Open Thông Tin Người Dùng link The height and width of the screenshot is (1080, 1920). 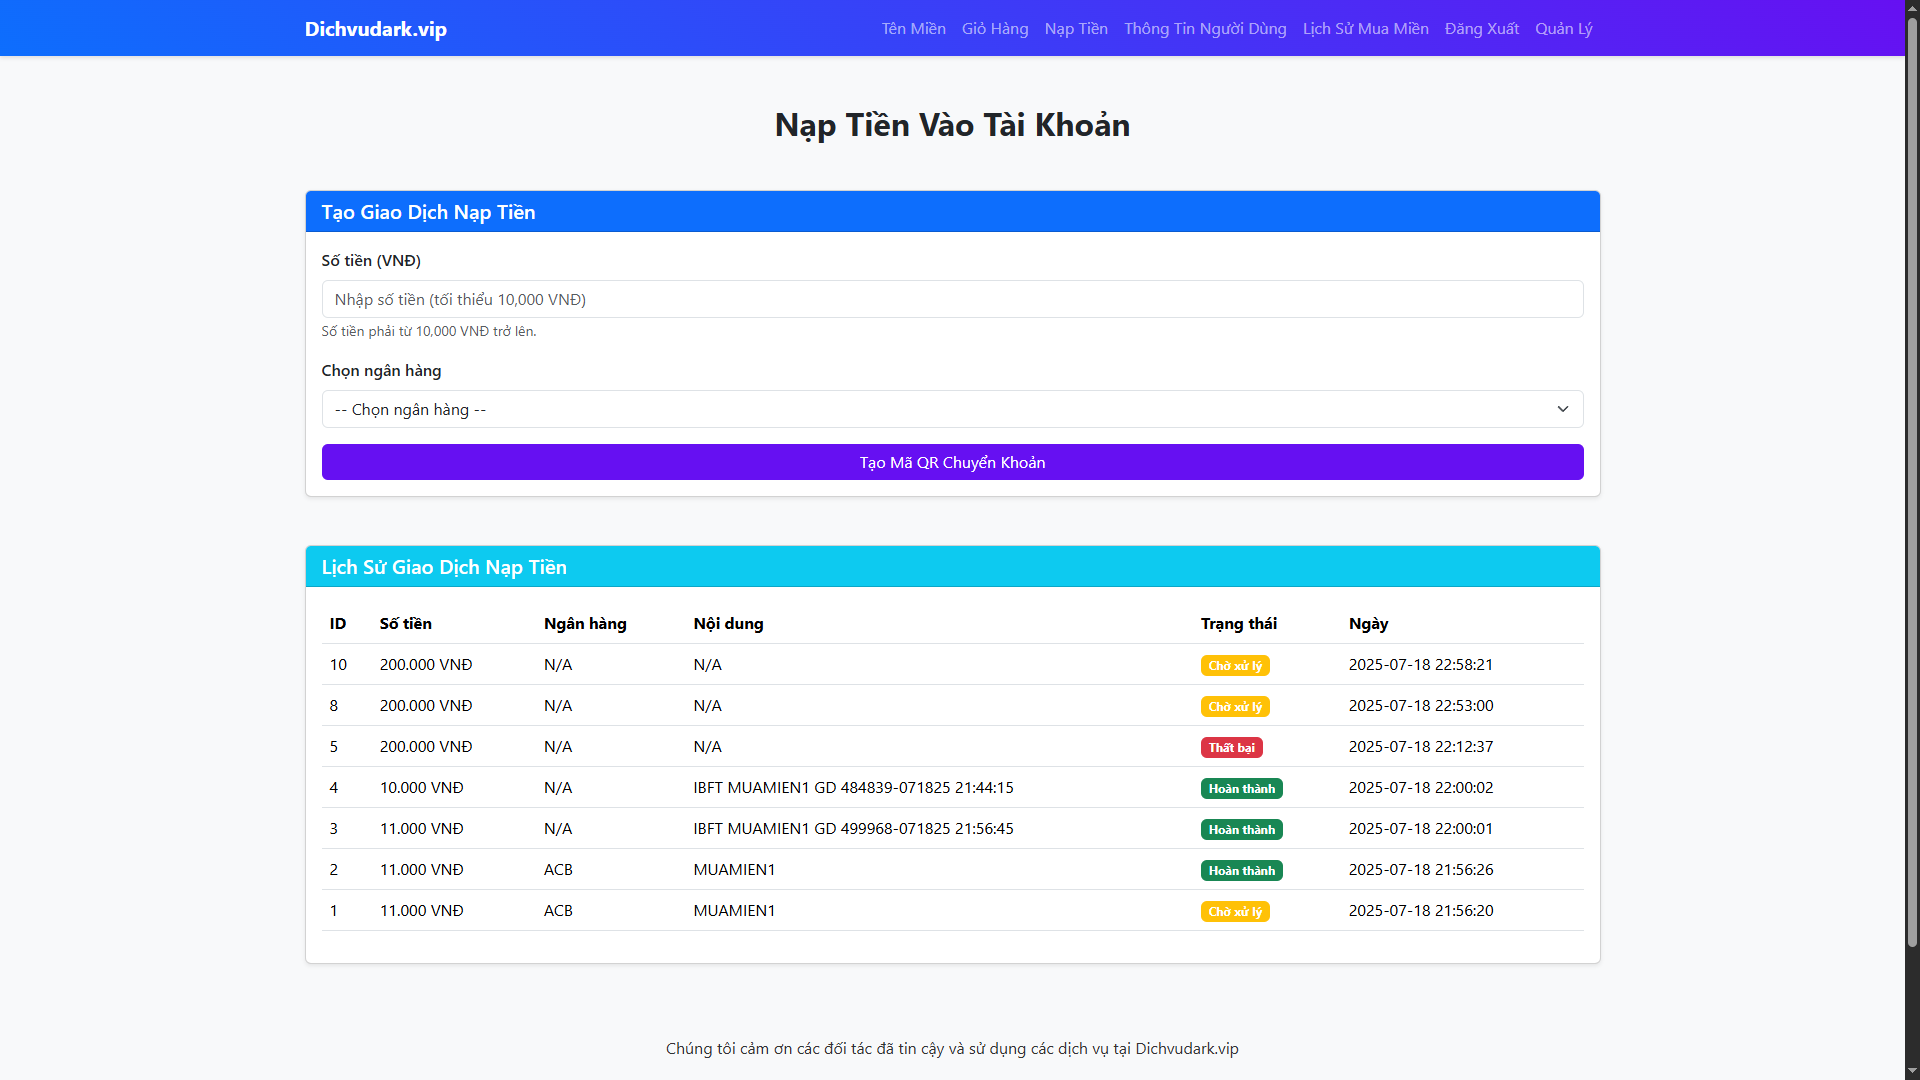pos(1204,29)
